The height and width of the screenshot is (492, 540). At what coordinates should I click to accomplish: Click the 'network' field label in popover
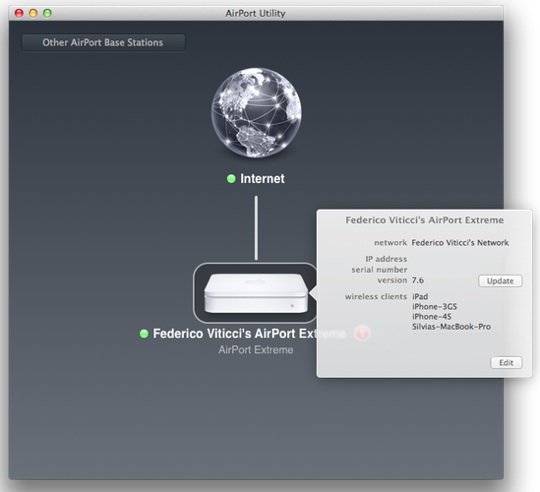click(391, 243)
